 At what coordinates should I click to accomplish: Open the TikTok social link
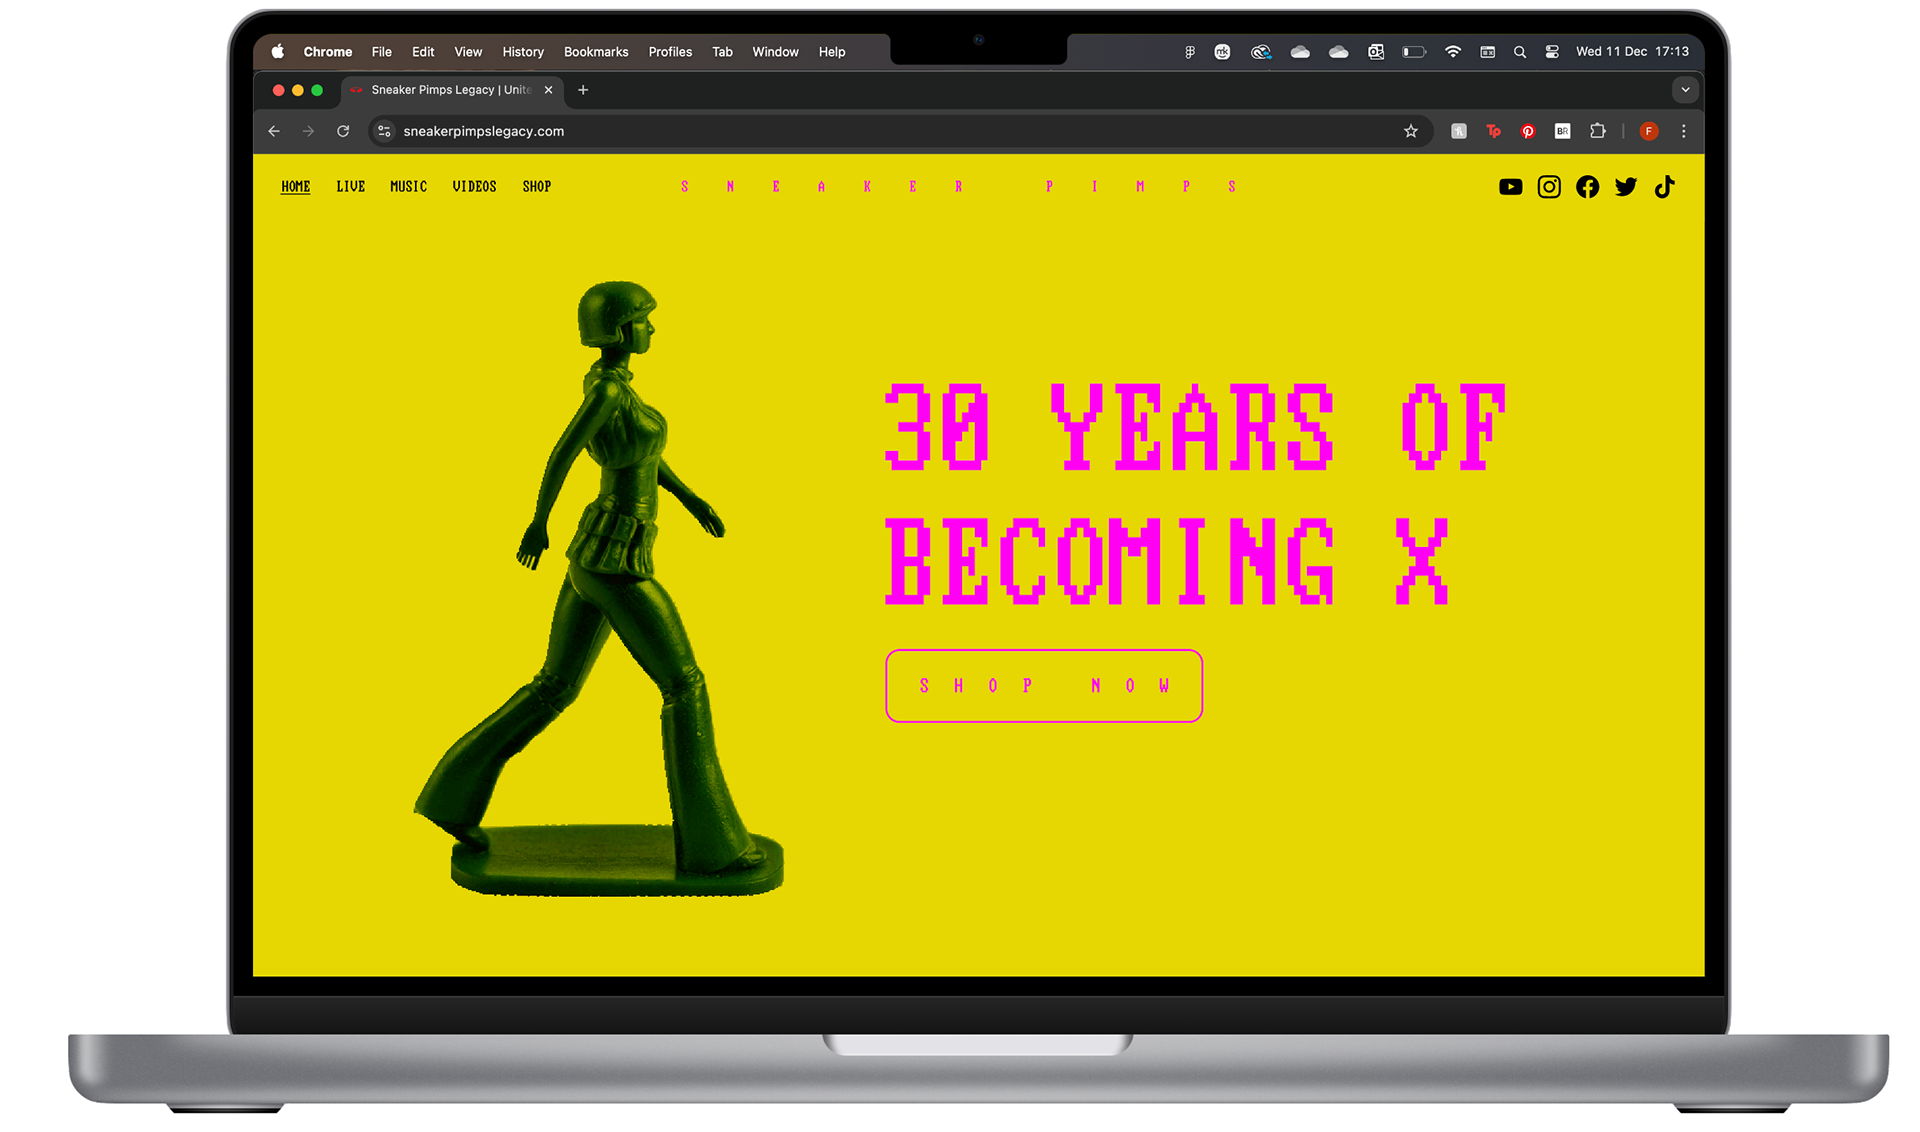click(x=1664, y=187)
